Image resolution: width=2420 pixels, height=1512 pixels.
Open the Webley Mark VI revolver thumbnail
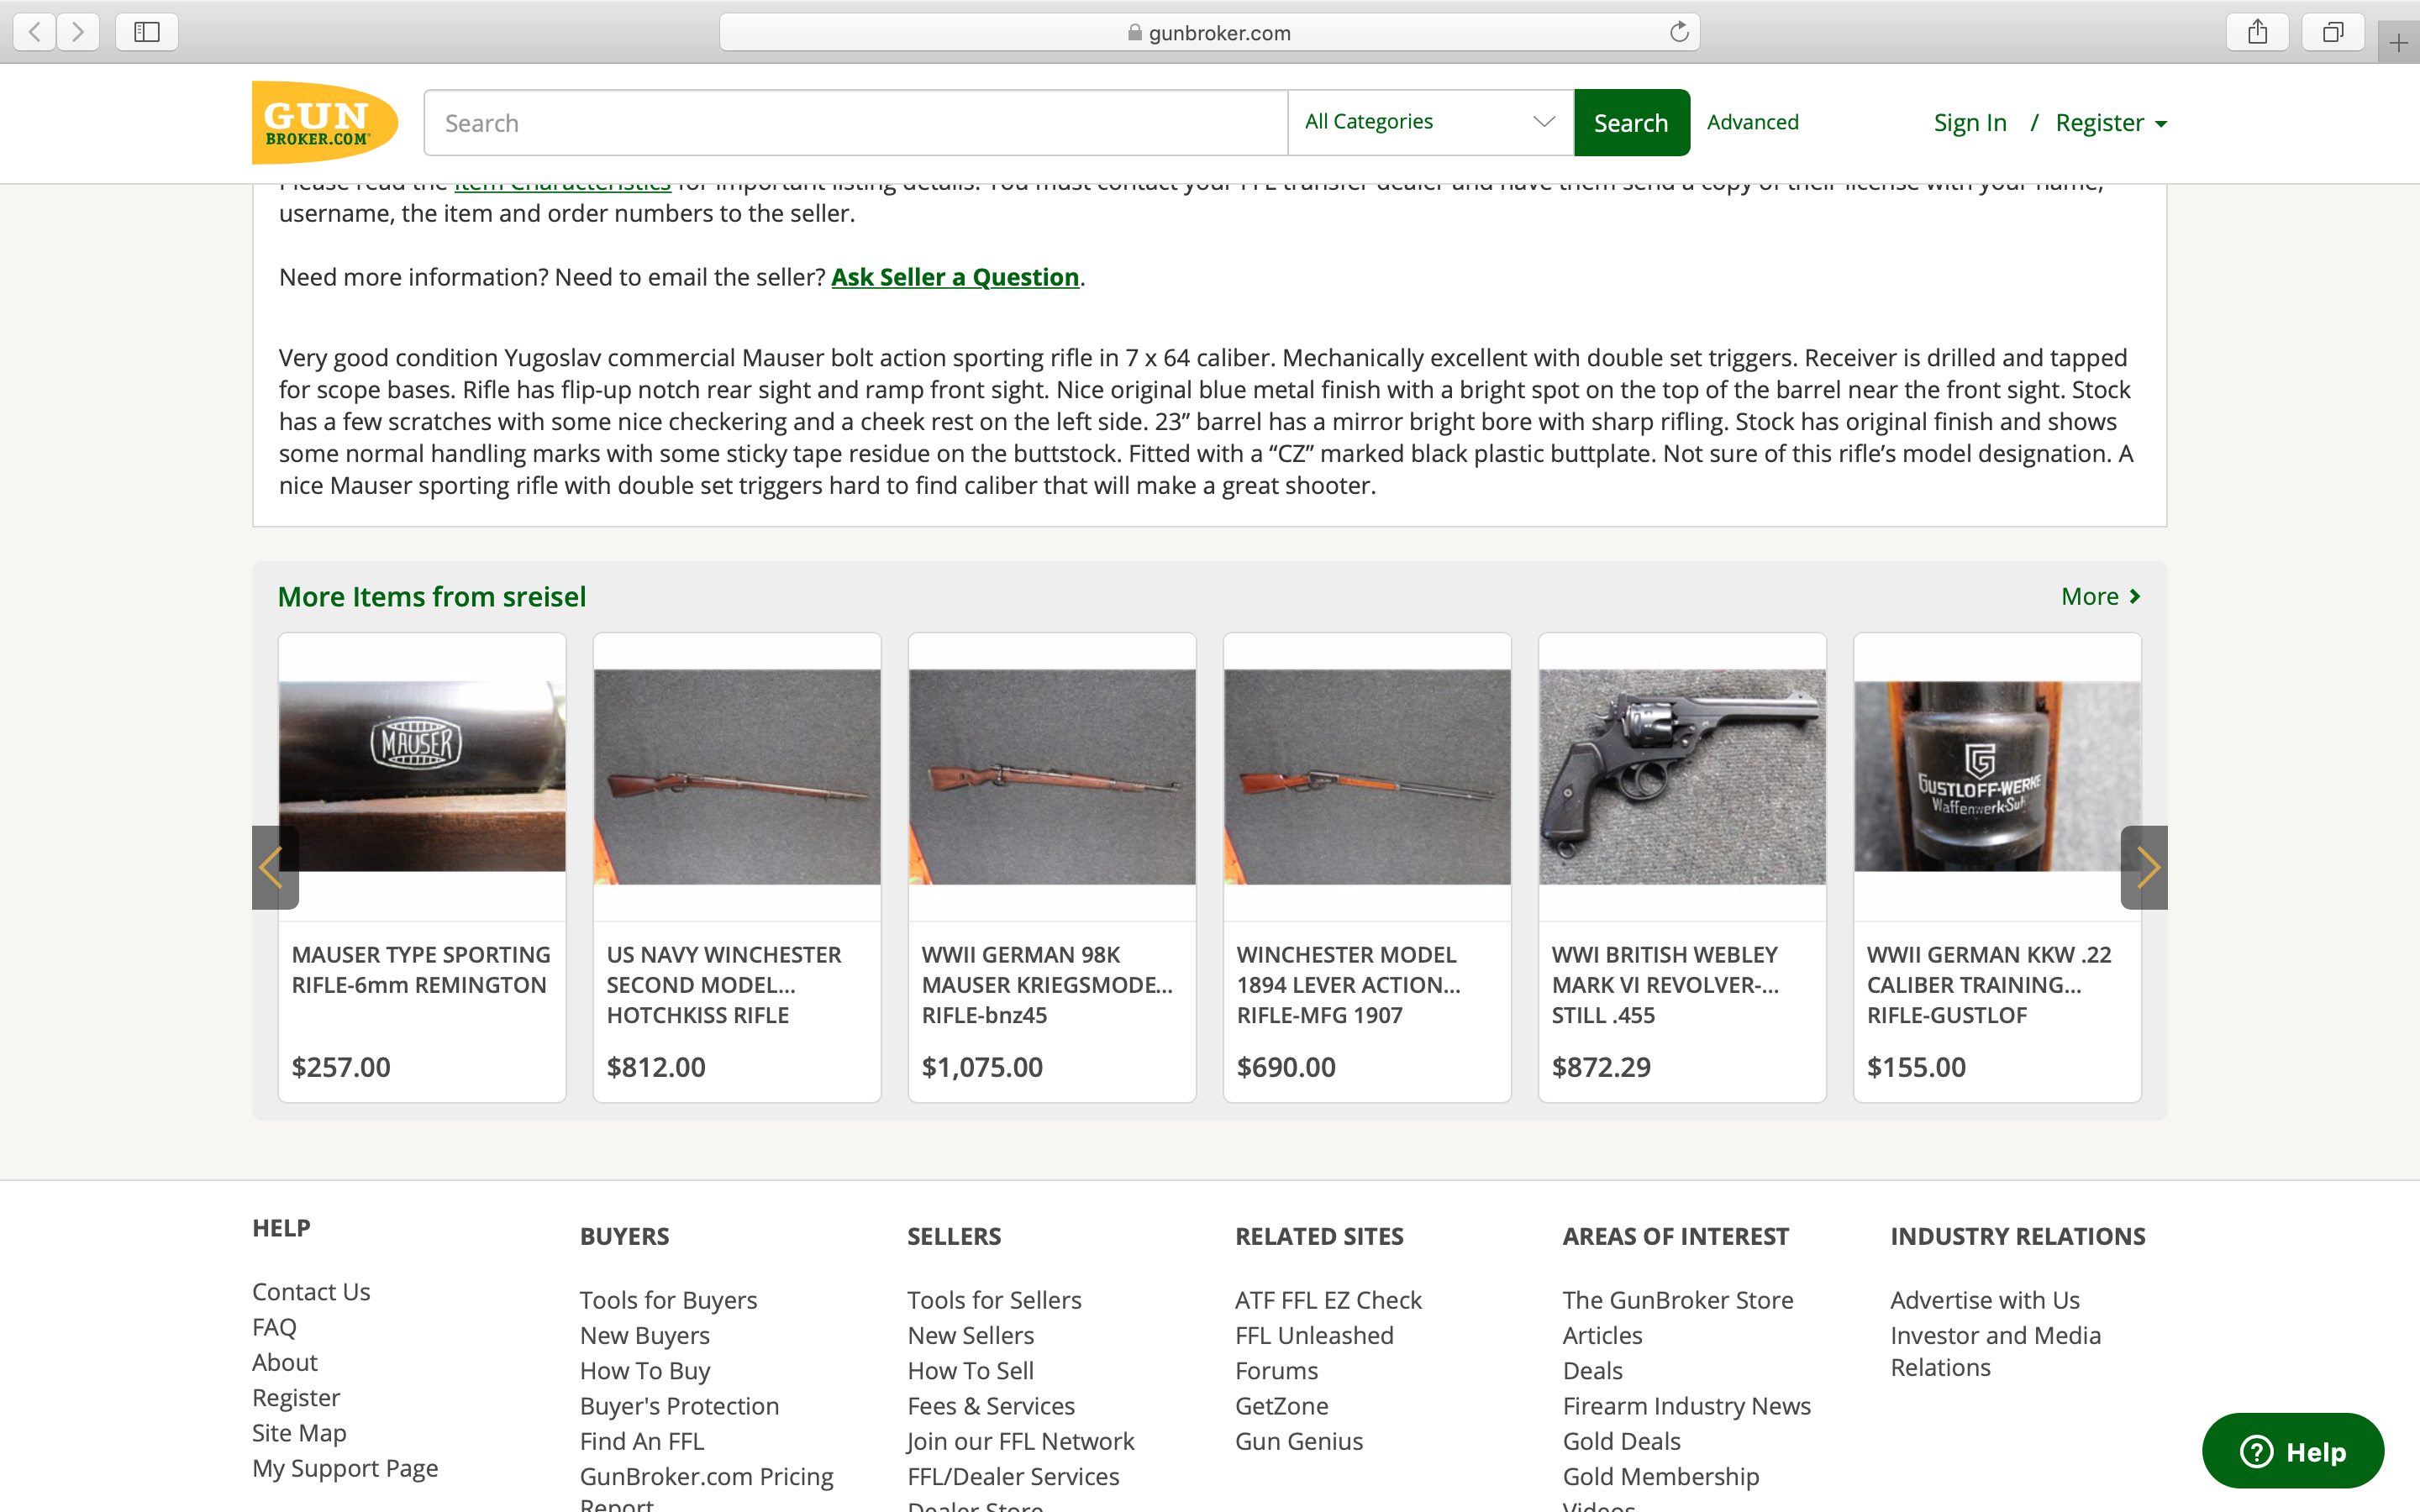click(1682, 776)
